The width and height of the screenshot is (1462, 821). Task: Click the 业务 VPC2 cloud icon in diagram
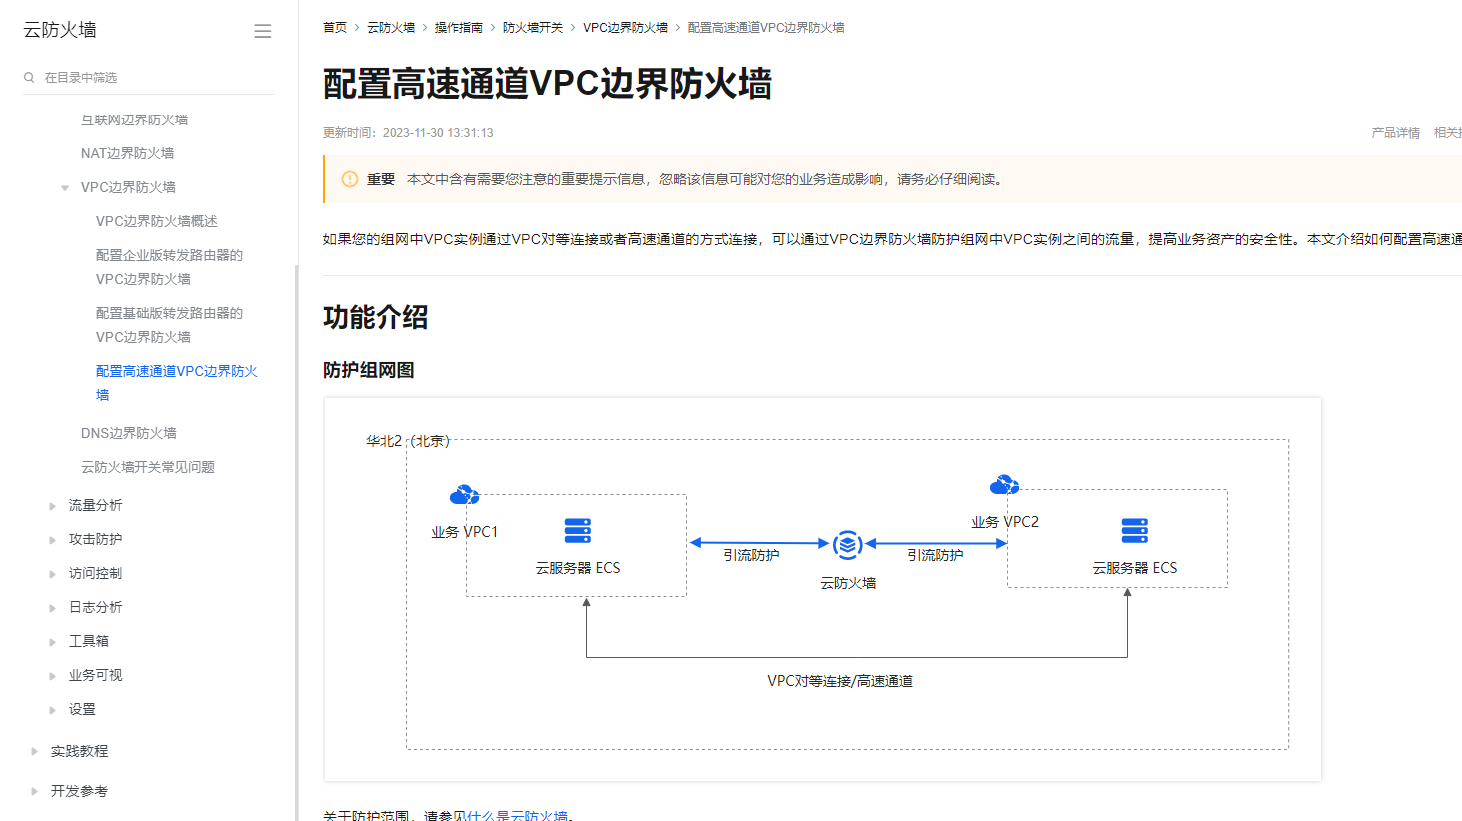click(1004, 485)
